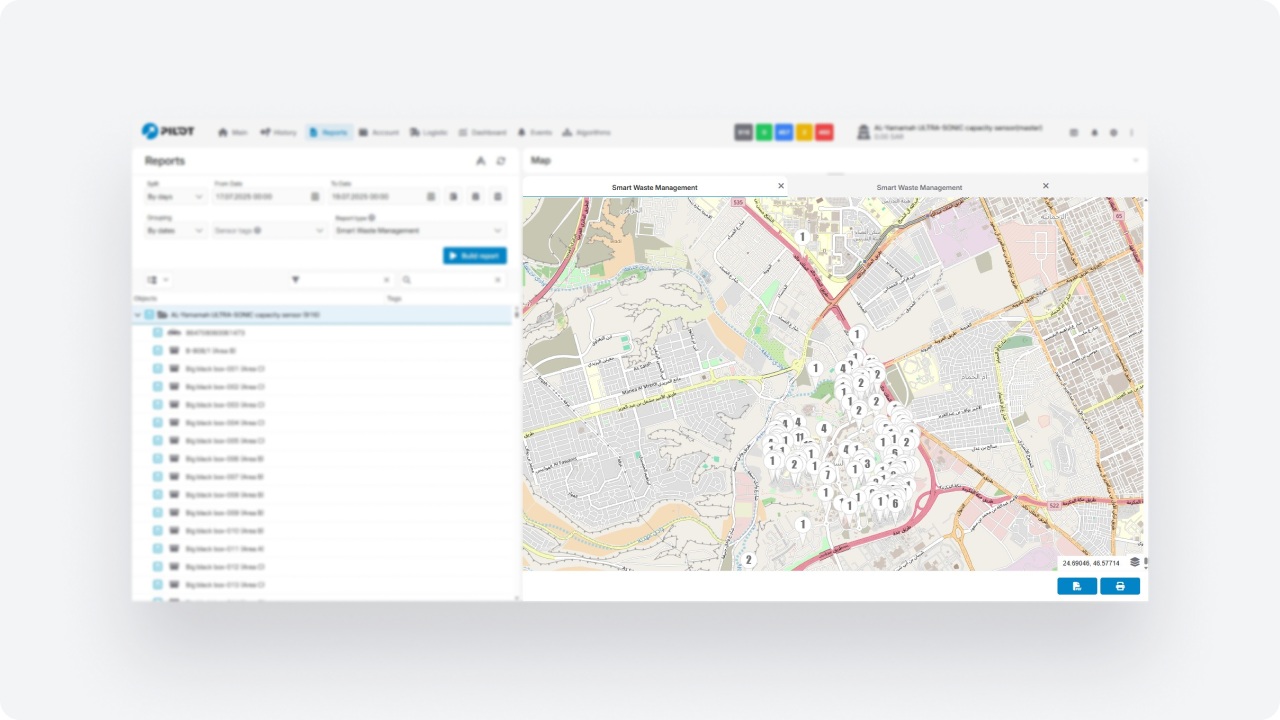
Task: Open the Report type dropdown
Action: (x=419, y=230)
